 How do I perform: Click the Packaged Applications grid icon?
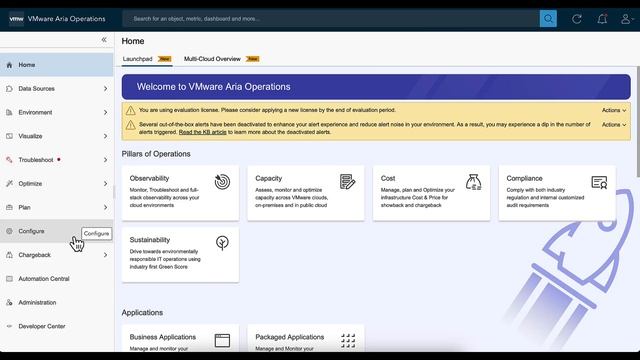click(x=348, y=340)
